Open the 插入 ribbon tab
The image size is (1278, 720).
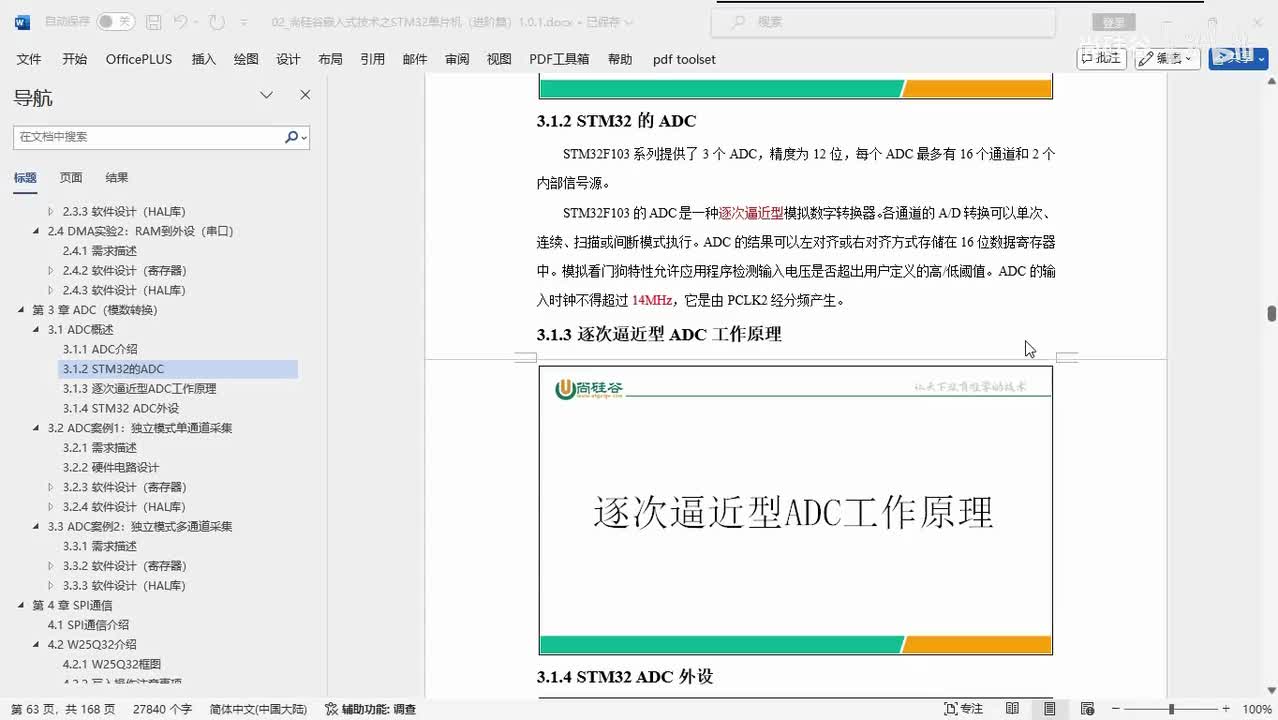click(203, 59)
